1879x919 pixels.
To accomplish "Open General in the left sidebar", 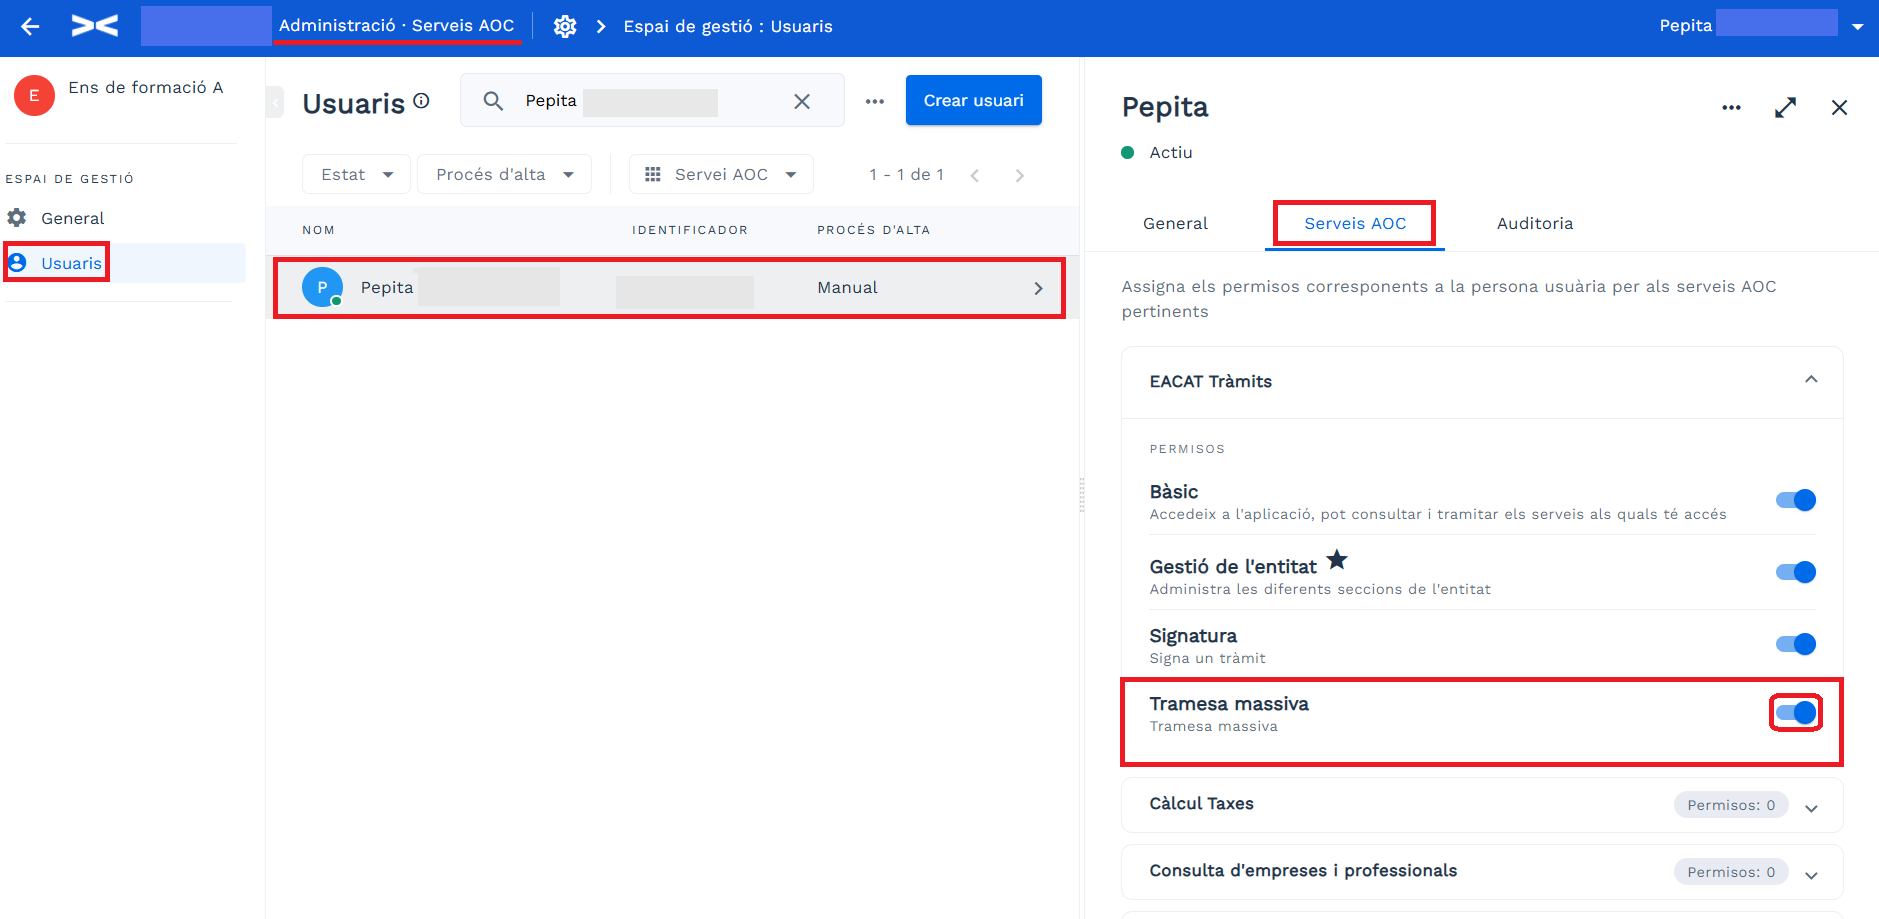I will [x=72, y=219].
